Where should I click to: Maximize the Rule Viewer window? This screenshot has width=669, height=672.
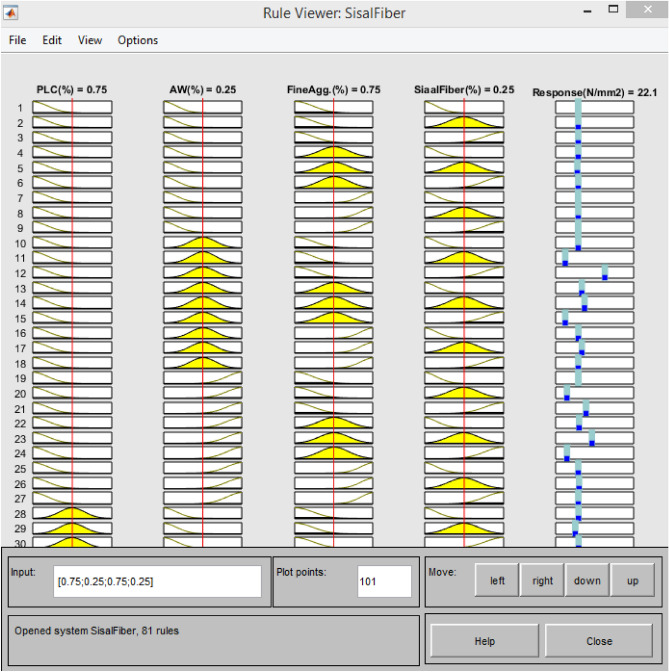[613, 9]
